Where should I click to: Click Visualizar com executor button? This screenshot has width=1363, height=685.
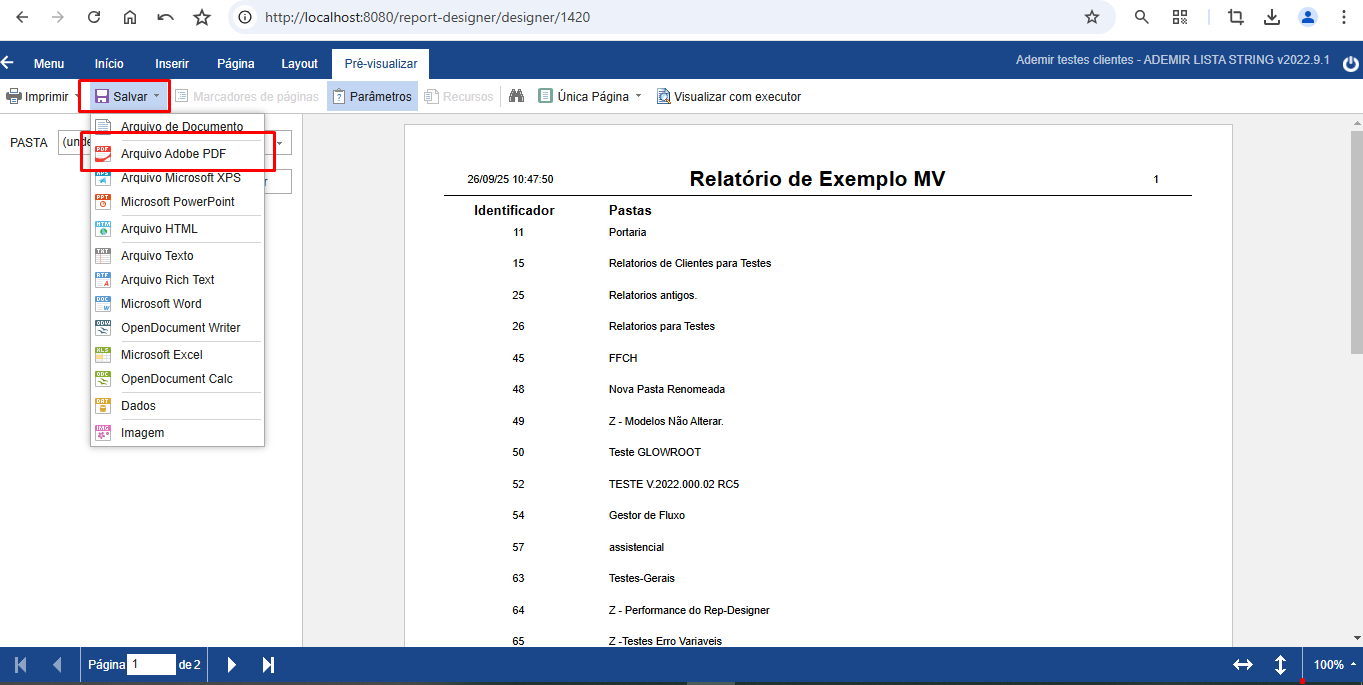coord(729,97)
